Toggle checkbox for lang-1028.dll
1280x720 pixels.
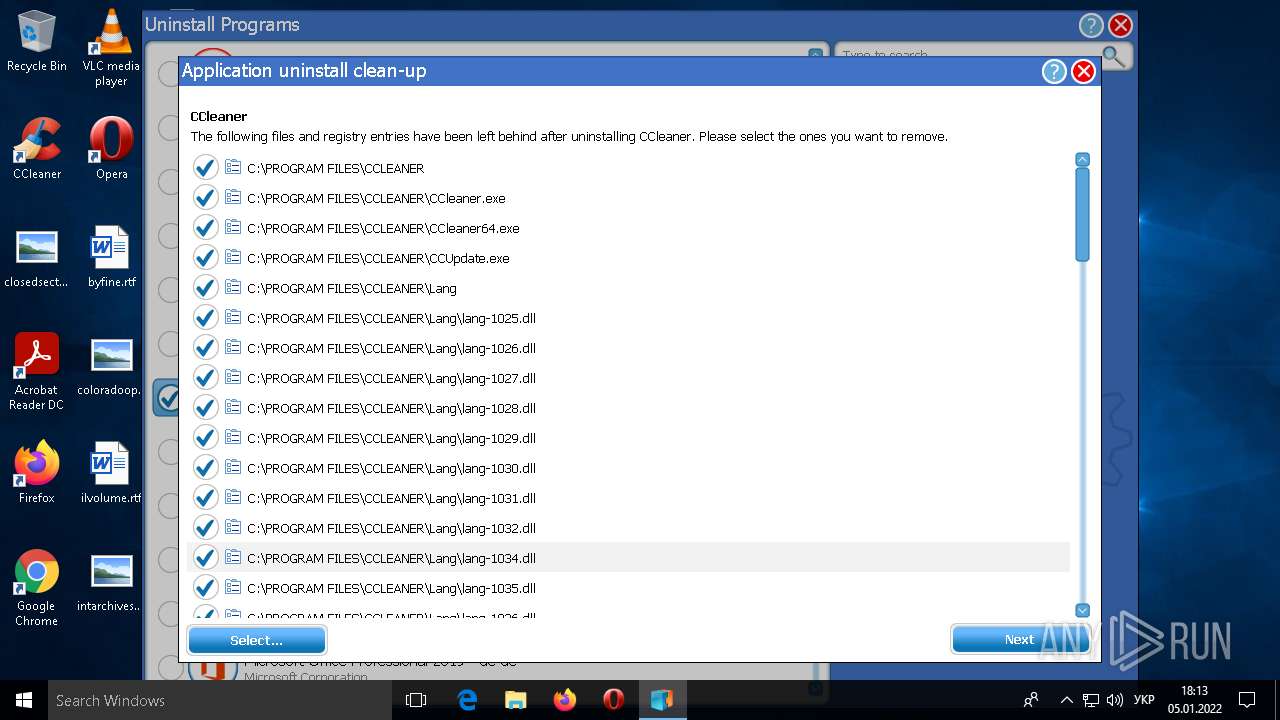205,407
